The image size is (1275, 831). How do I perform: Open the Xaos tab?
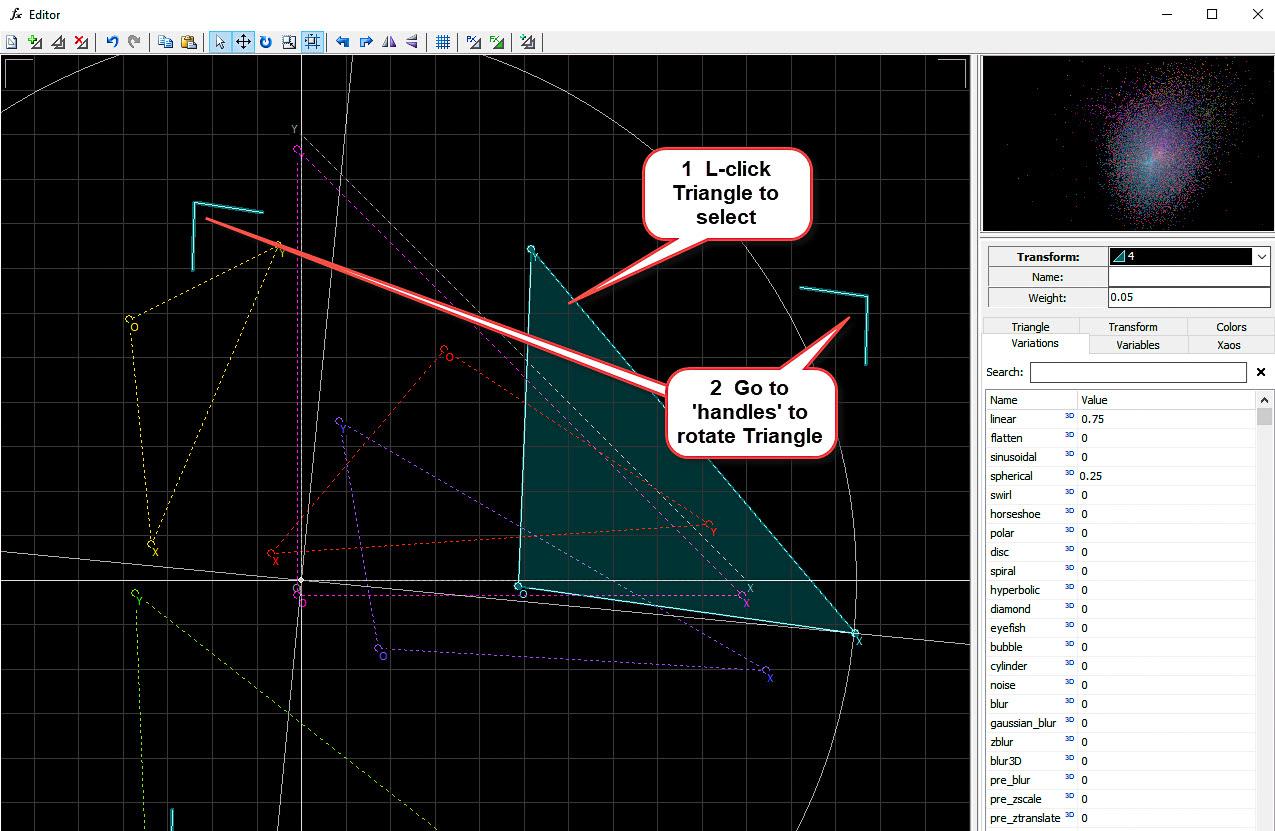click(1229, 345)
